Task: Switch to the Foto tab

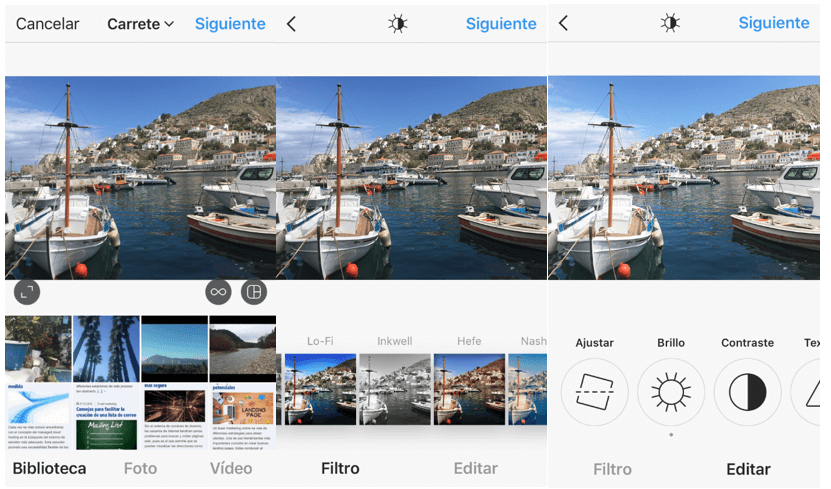Action: pos(140,468)
